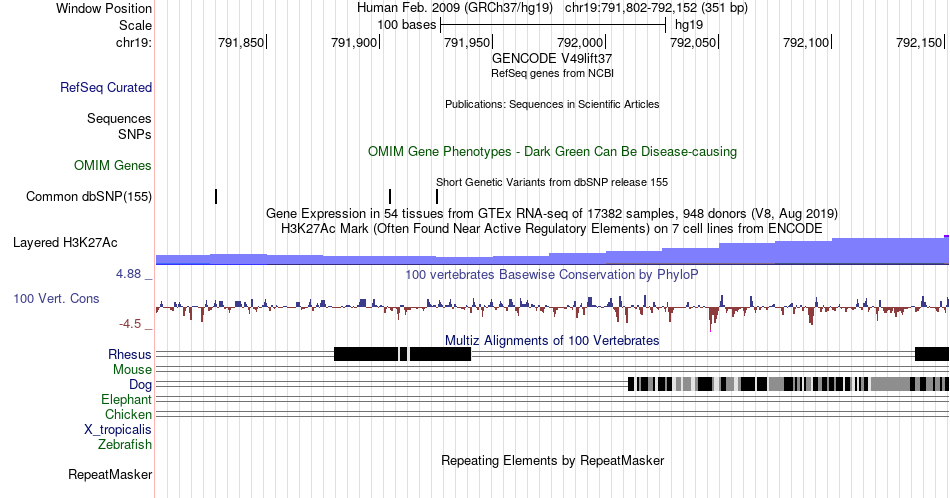Click the chr19:791,802-792,152 position text
The image size is (950, 498).
coord(656,8)
